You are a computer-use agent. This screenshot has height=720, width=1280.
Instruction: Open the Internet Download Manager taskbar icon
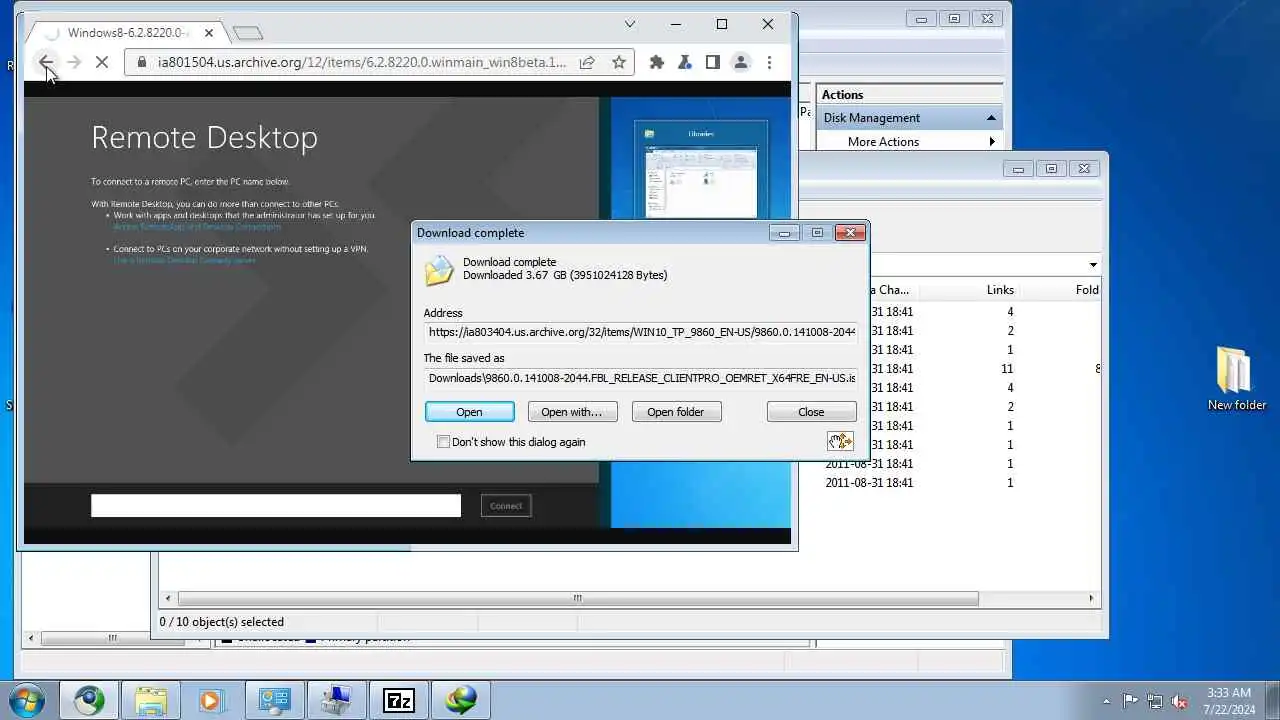point(460,700)
